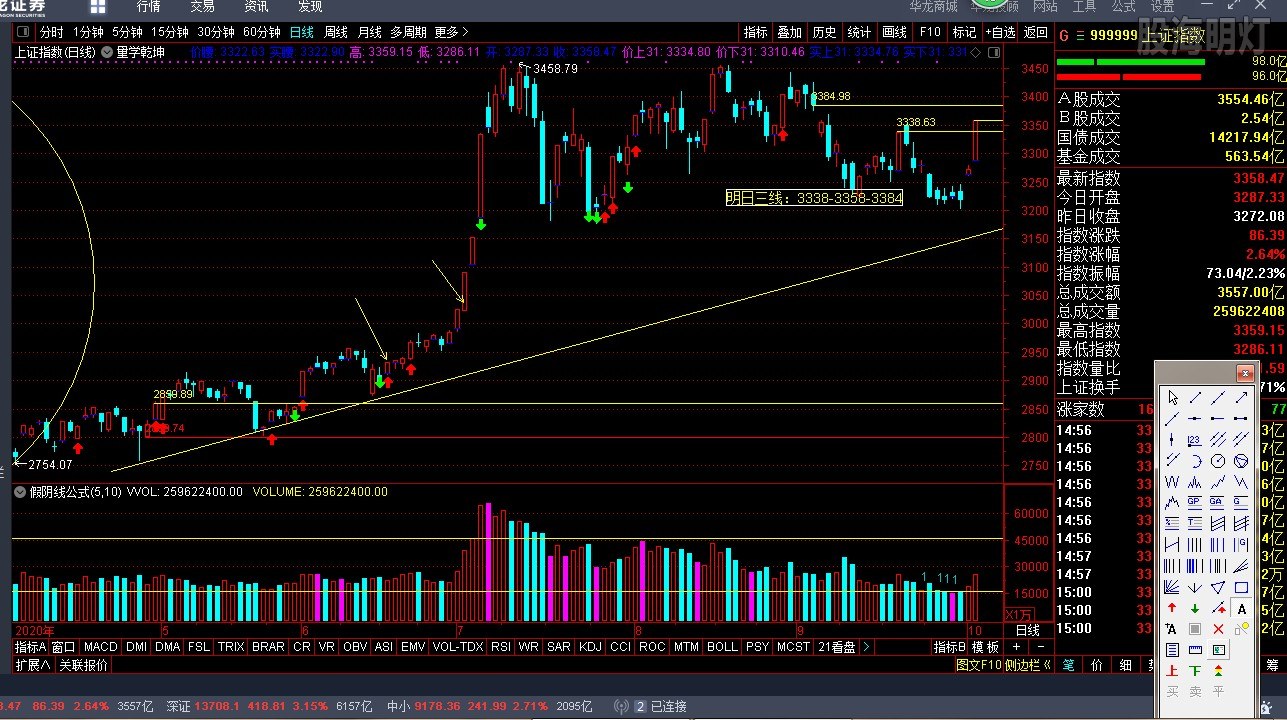The width and height of the screenshot is (1287, 720).
Task: Select the measuring ruler tool
Action: (x=1195, y=650)
